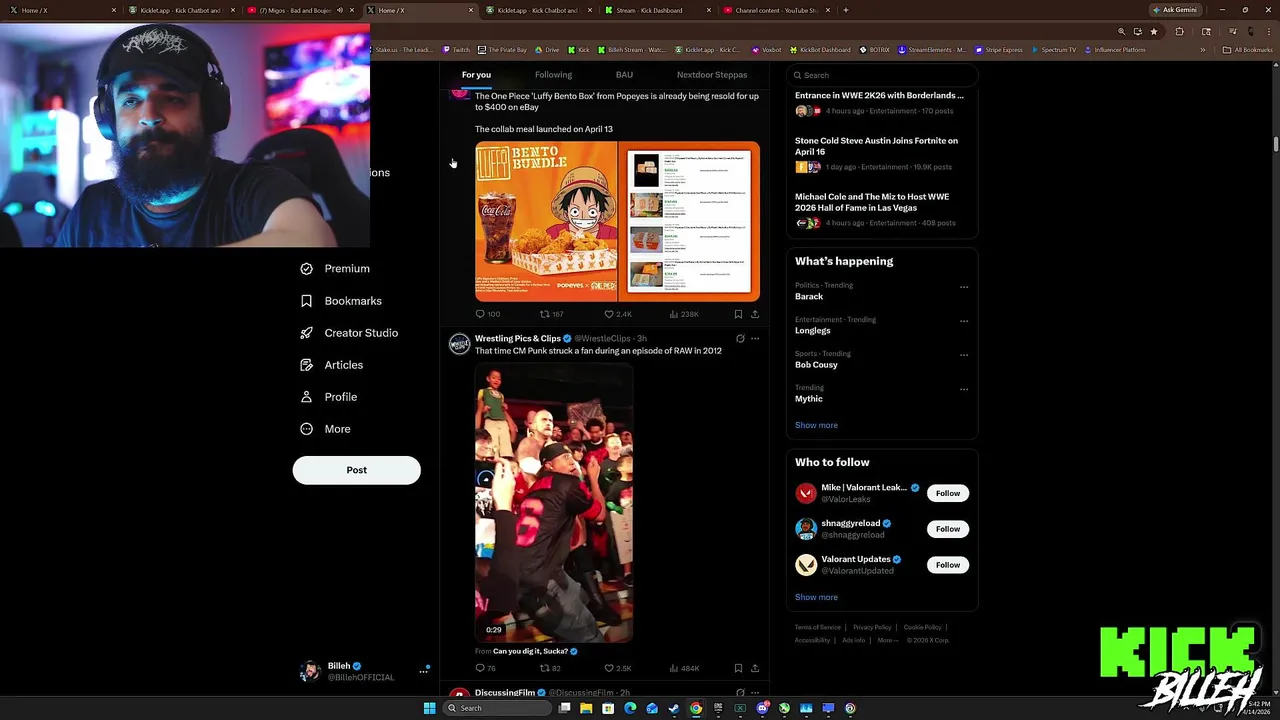Screen dimensions: 1280x720
Task: Follow shnaggyreload
Action: point(948,529)
